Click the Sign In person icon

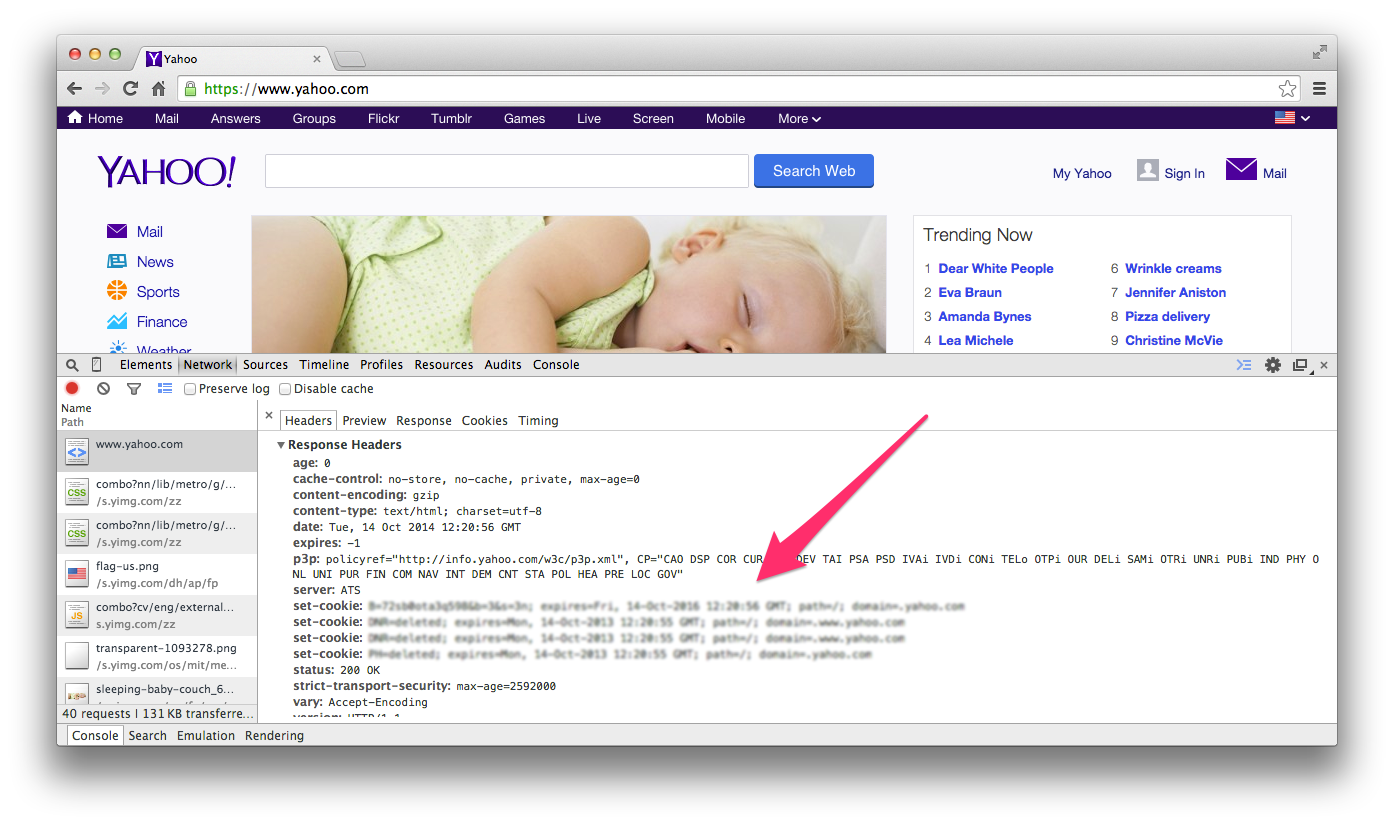click(1147, 171)
